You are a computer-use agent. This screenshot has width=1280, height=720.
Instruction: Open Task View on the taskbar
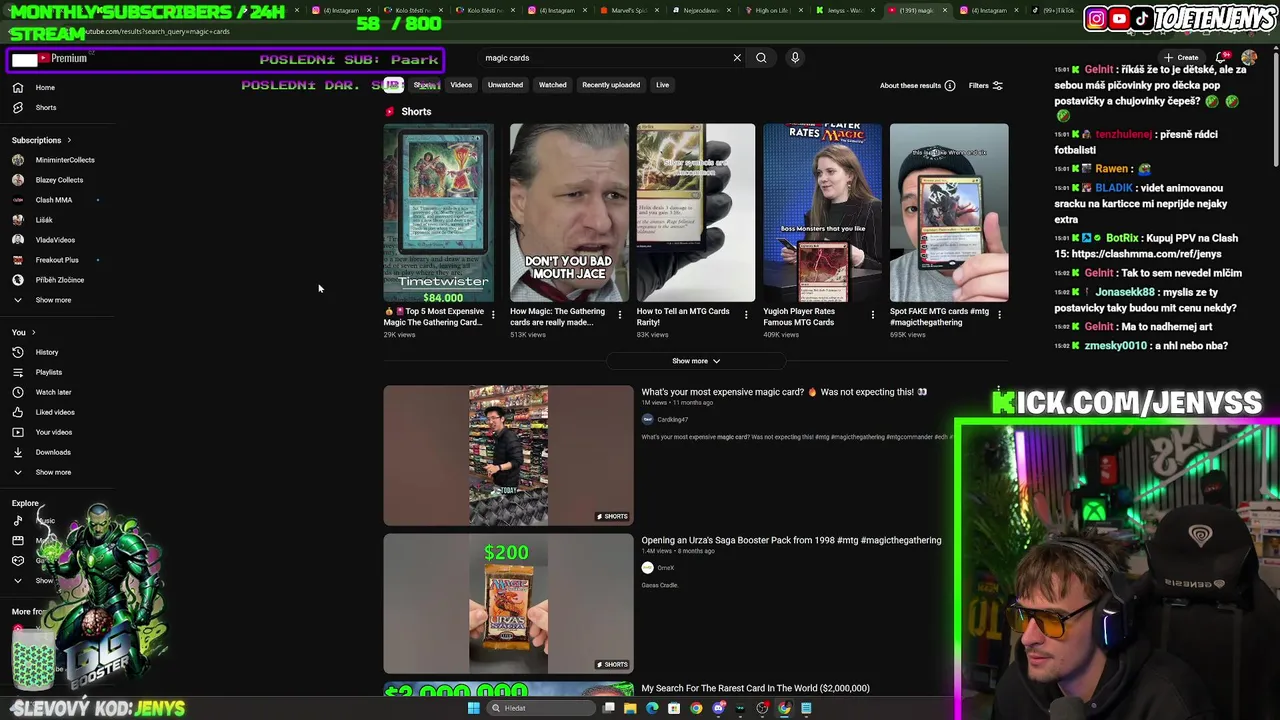608,708
